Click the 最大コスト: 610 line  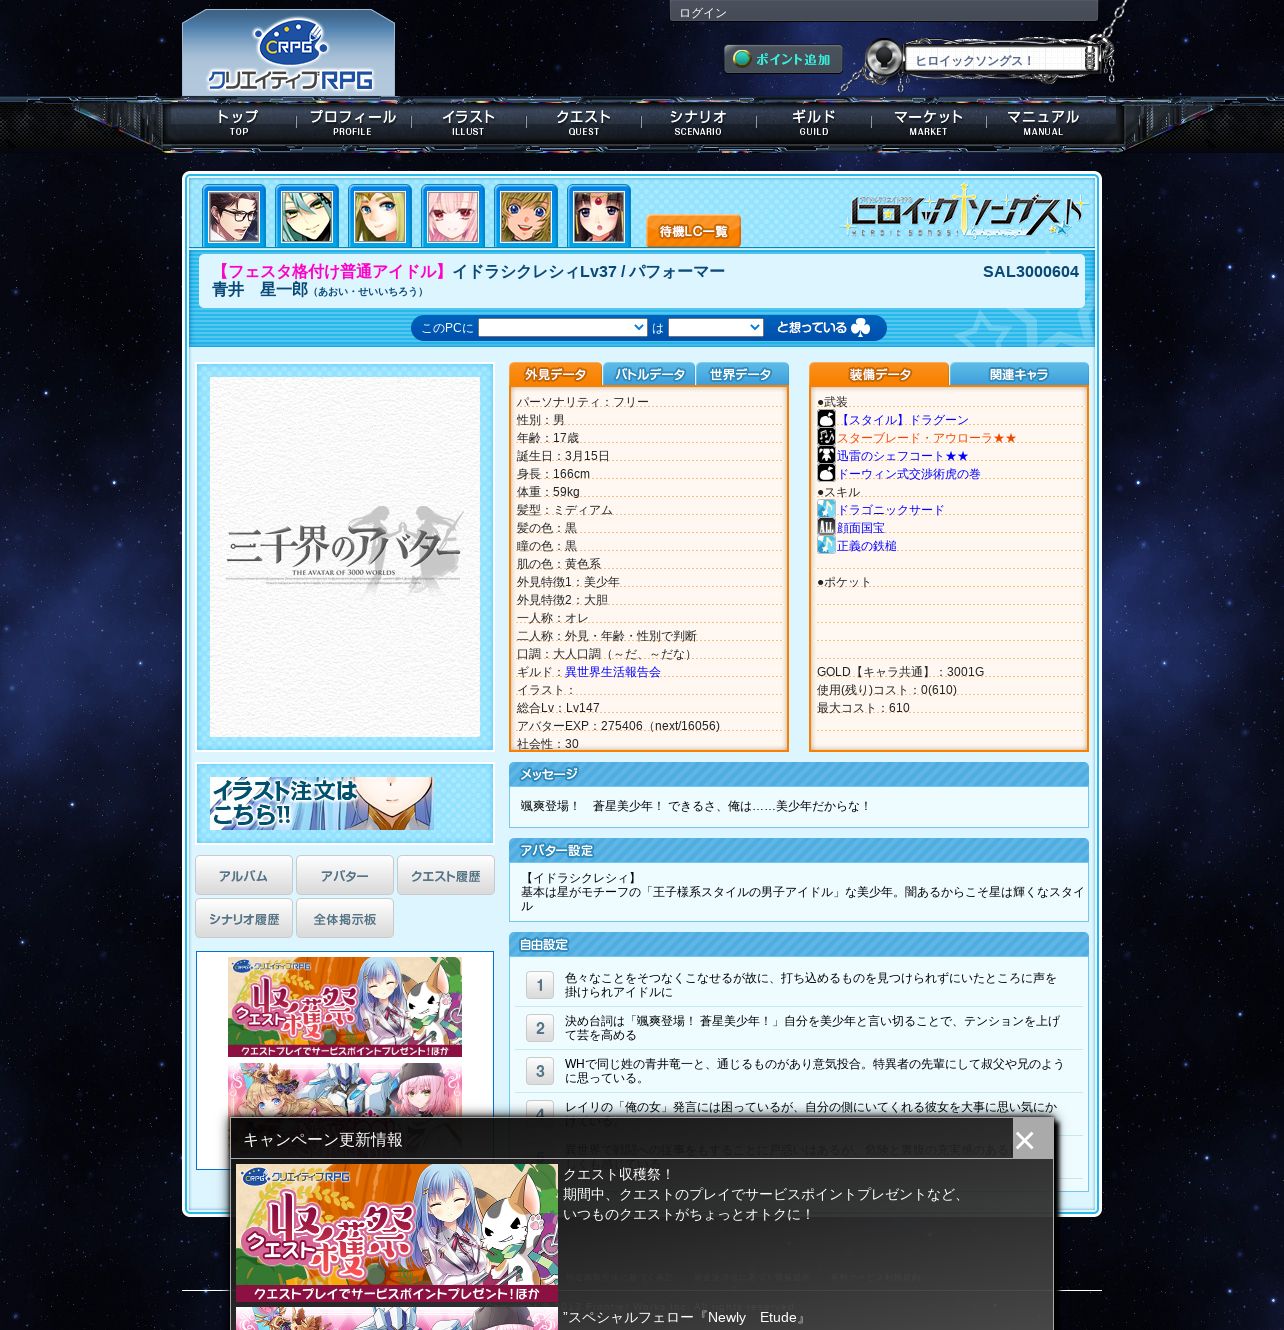[x=863, y=708]
